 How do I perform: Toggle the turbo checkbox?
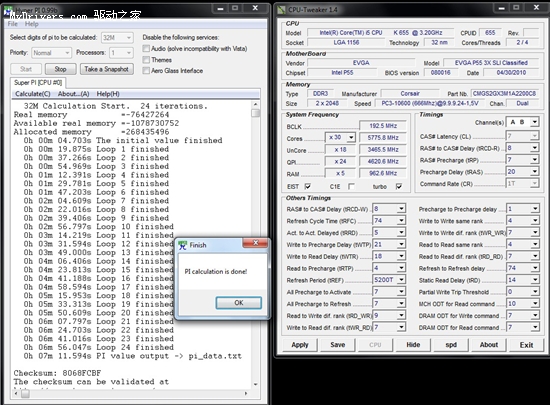tap(398, 186)
